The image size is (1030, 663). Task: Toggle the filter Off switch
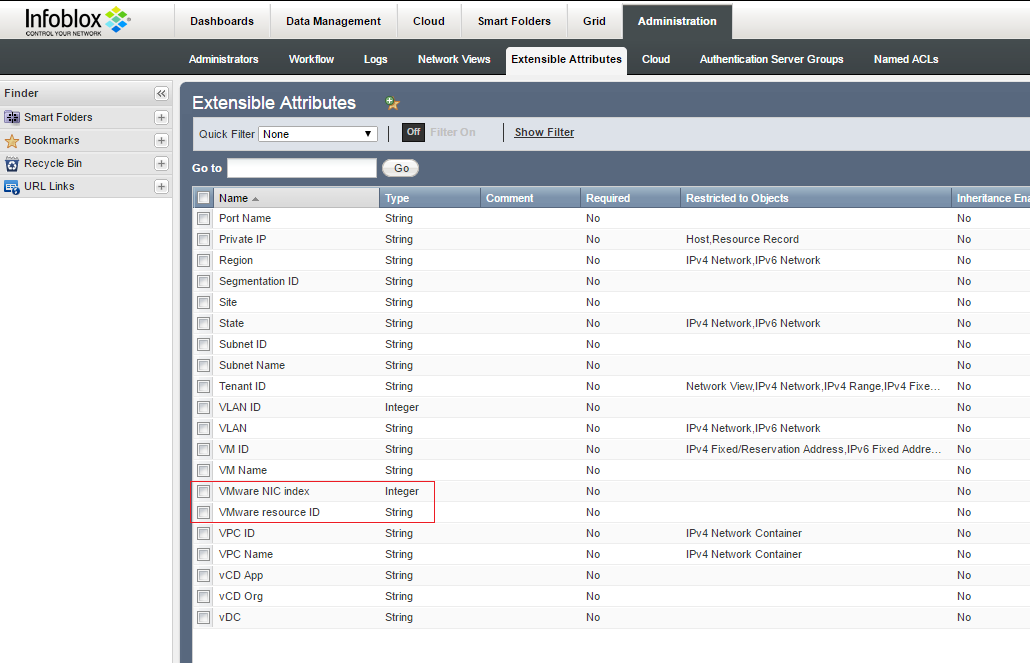click(413, 131)
